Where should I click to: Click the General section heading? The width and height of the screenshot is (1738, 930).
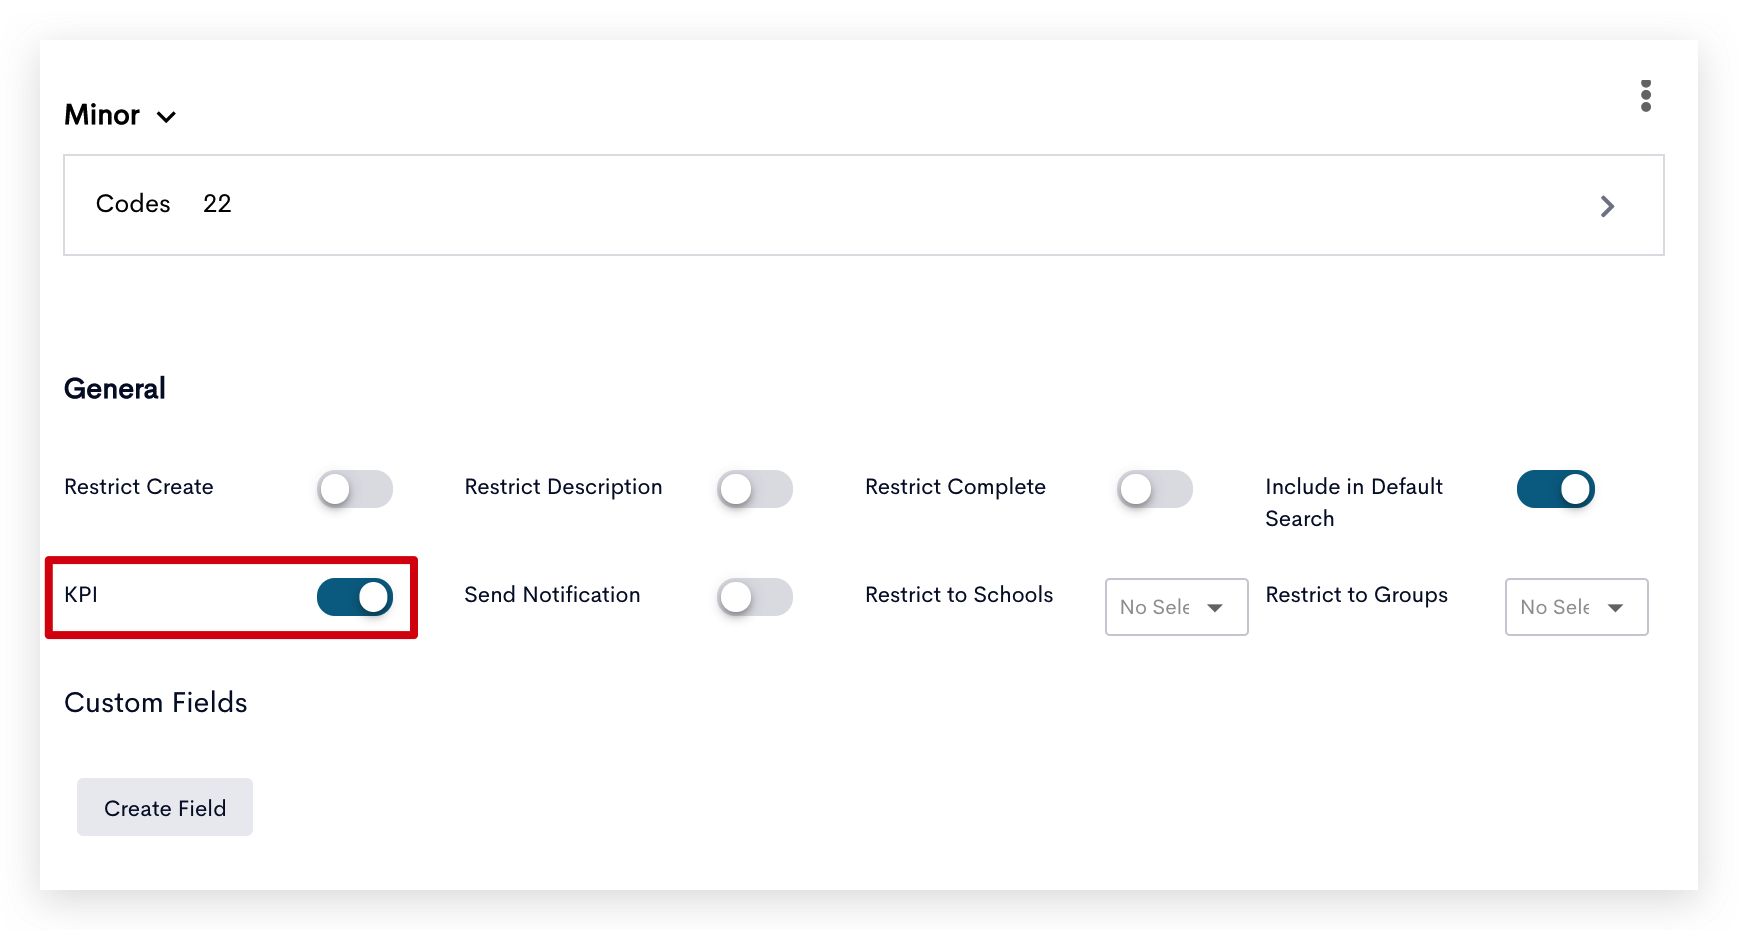[x=115, y=389]
